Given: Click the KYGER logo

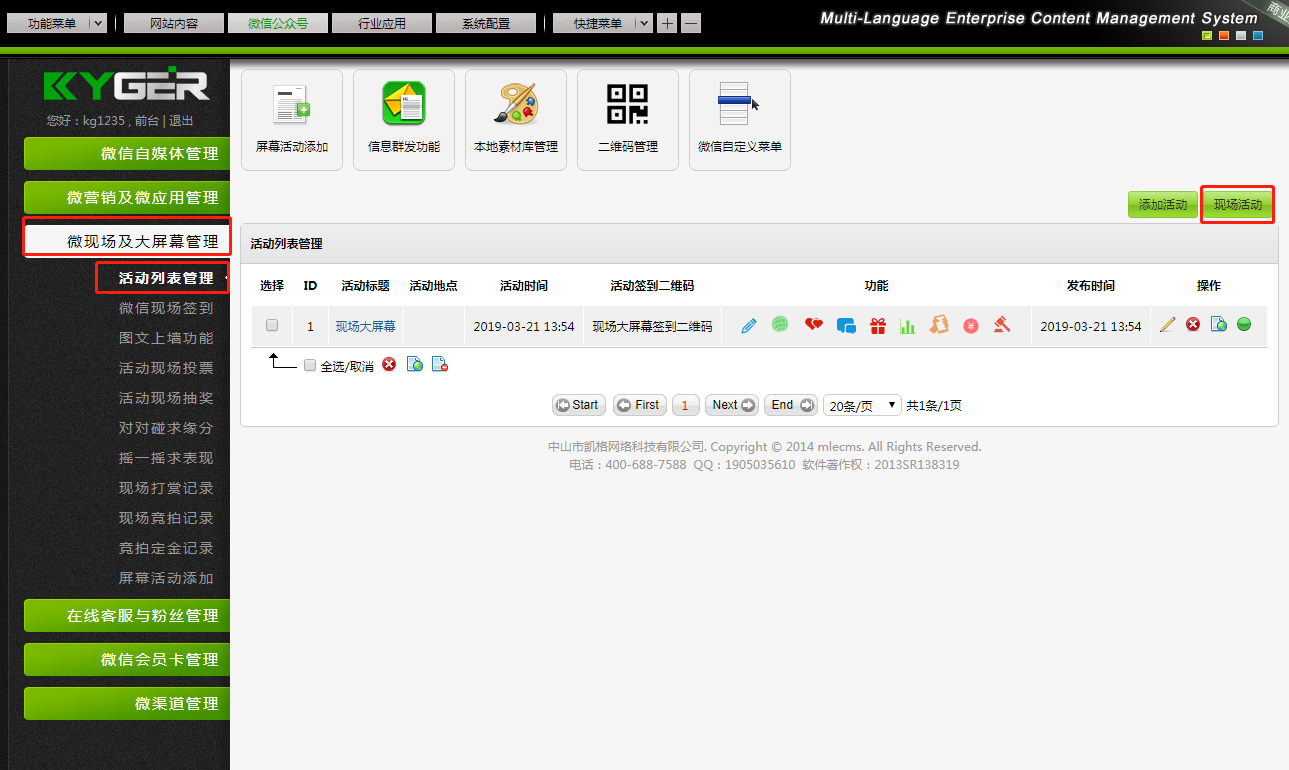Looking at the screenshot, I should 126,86.
